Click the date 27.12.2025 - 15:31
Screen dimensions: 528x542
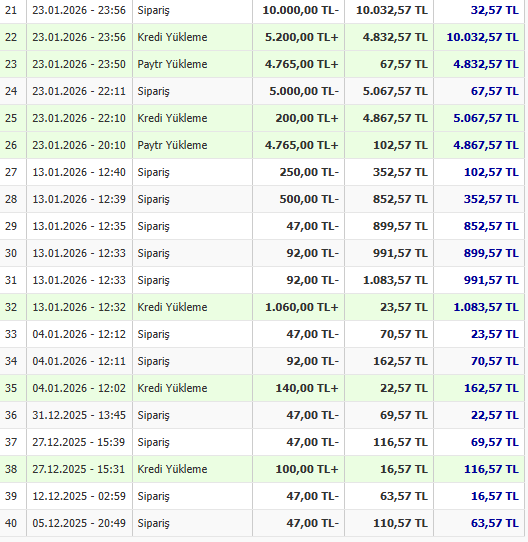79,469
